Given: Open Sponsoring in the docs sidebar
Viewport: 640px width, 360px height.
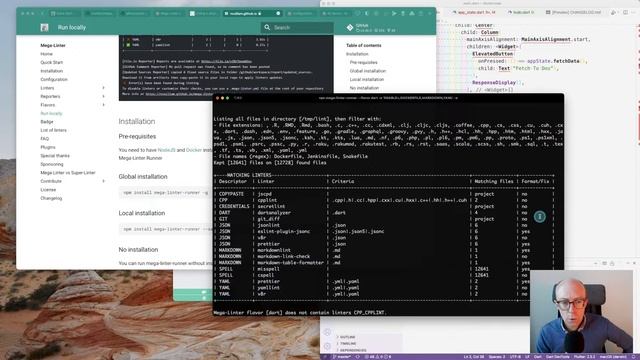Looking at the screenshot, I should 52,164.
